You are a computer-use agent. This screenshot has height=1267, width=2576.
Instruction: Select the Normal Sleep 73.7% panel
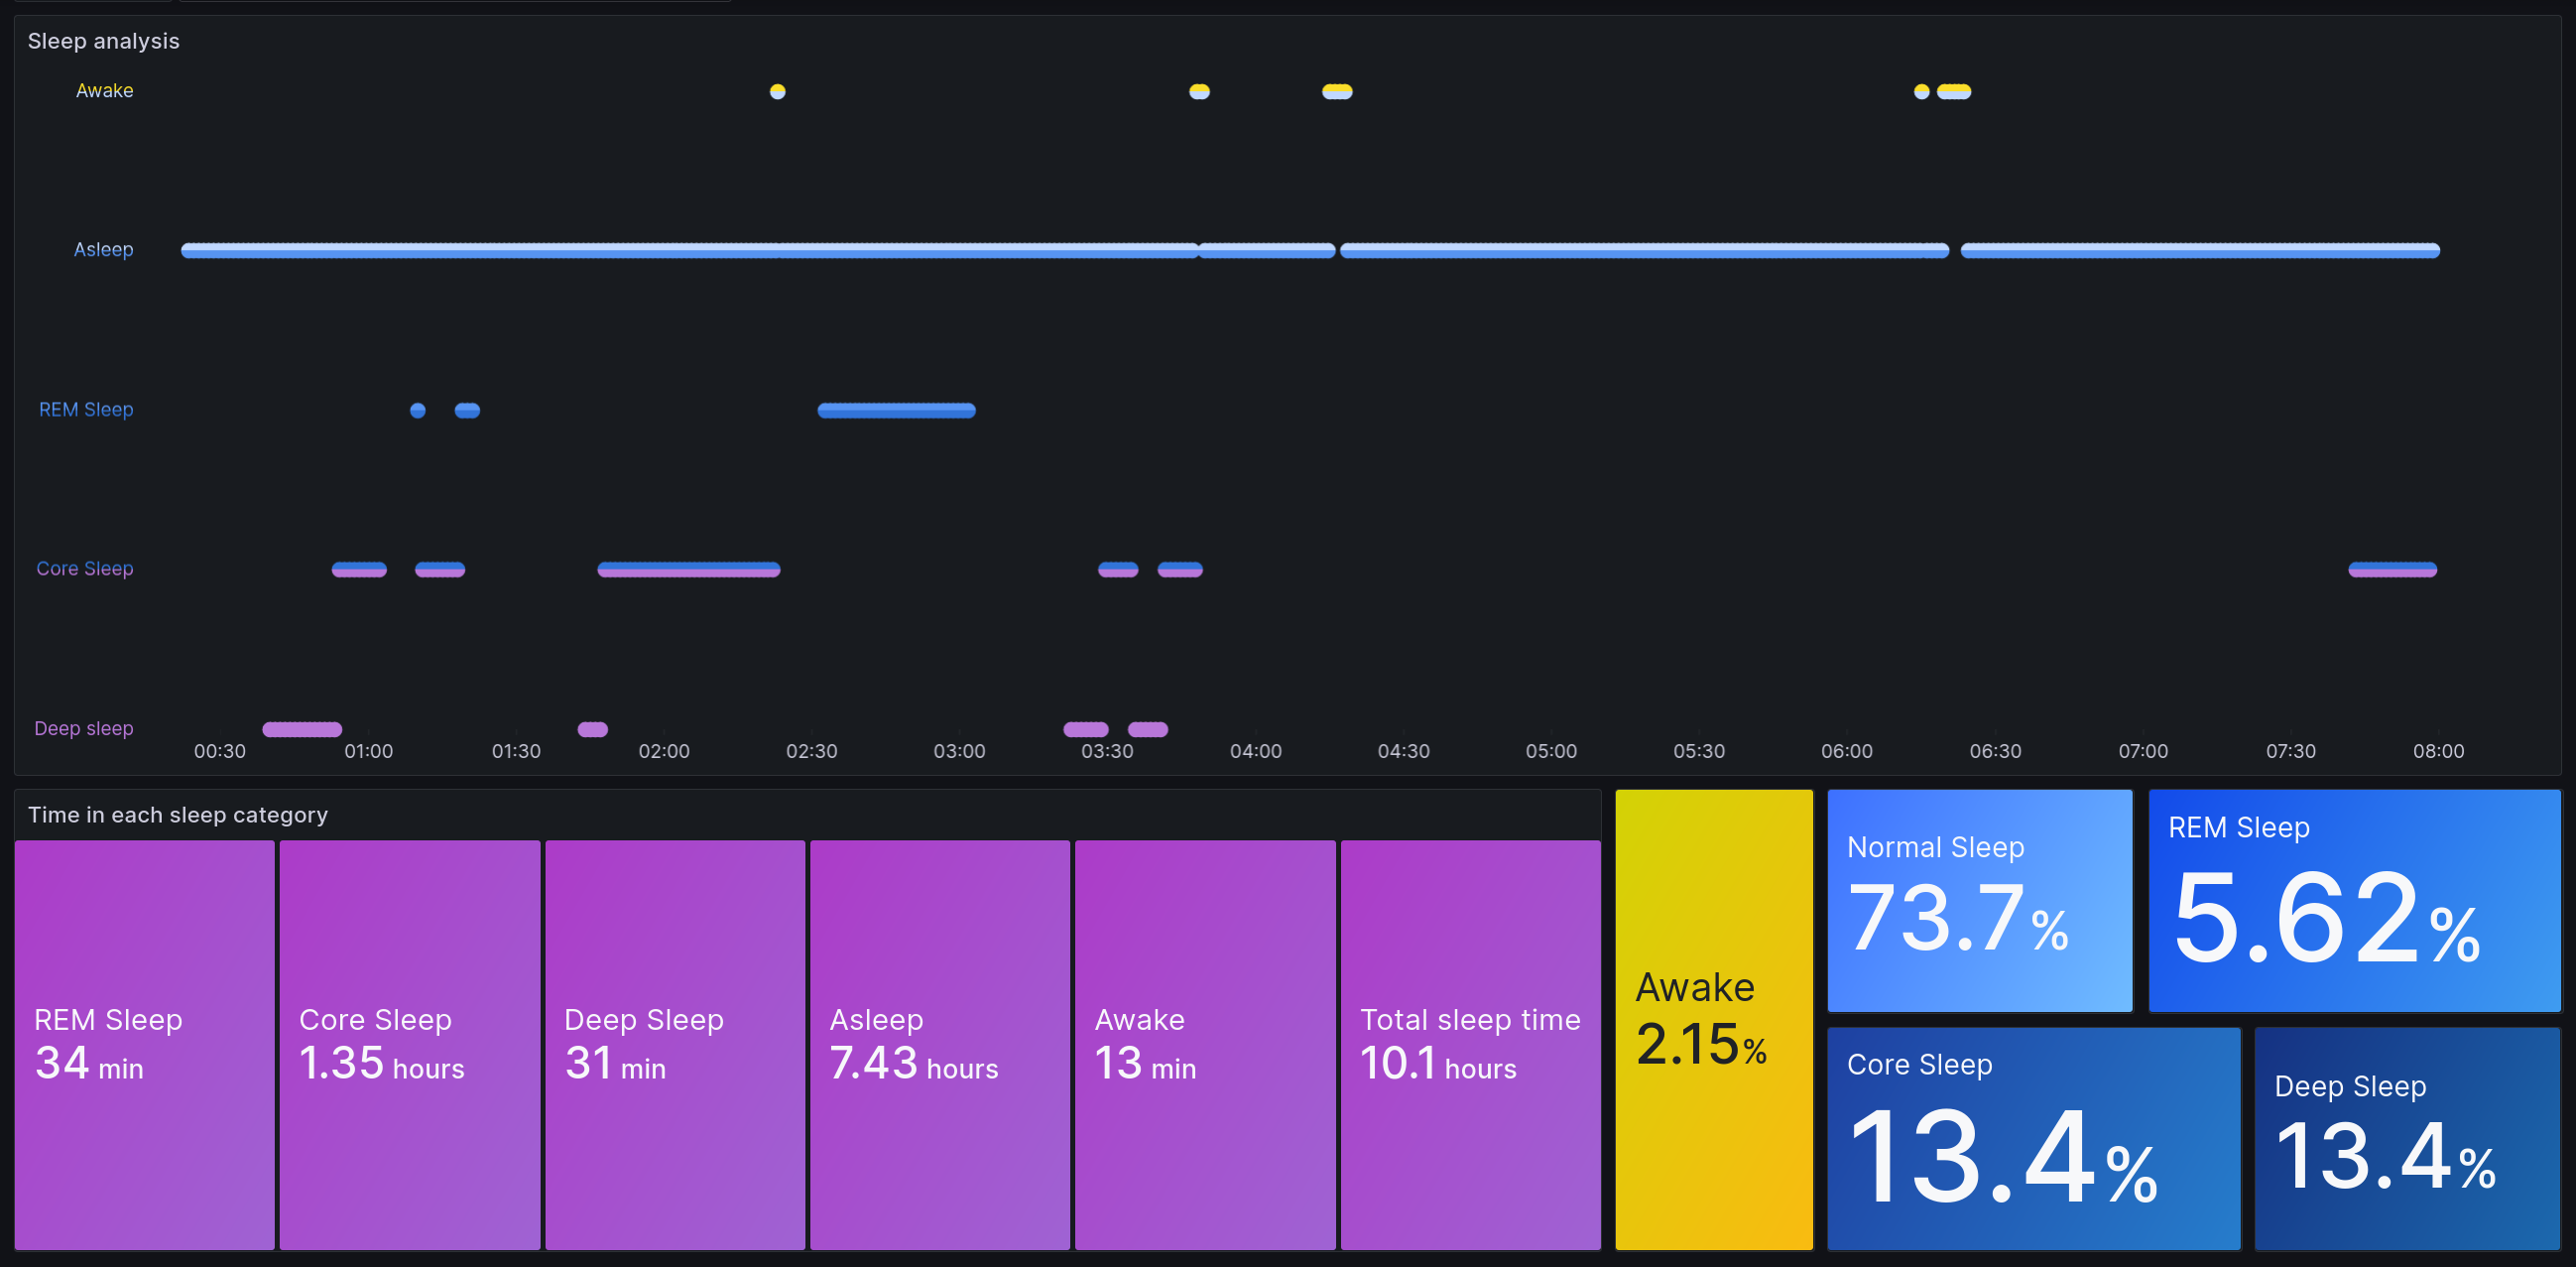(x=1979, y=900)
